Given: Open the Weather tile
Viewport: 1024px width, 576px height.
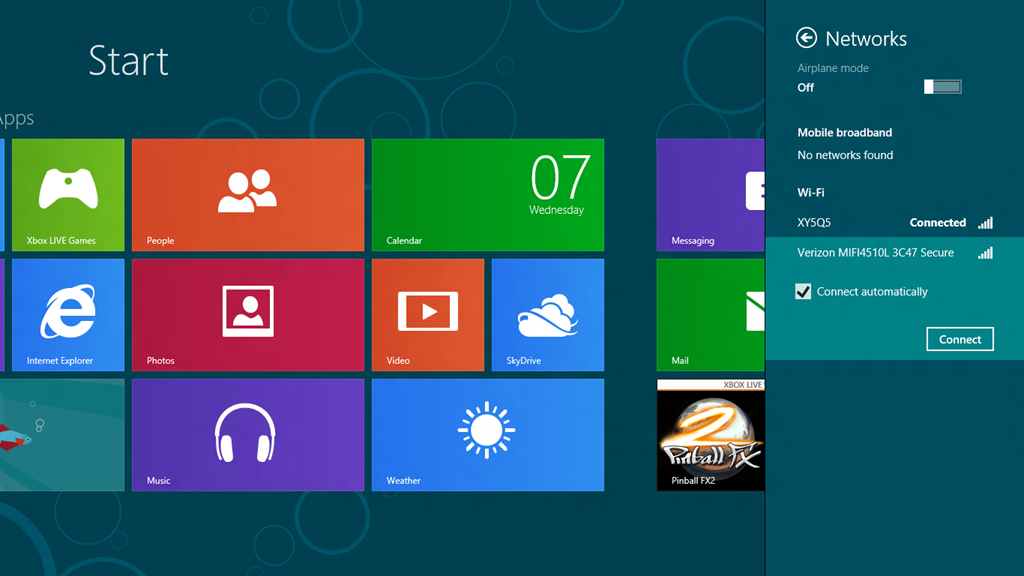Looking at the screenshot, I should [488, 435].
